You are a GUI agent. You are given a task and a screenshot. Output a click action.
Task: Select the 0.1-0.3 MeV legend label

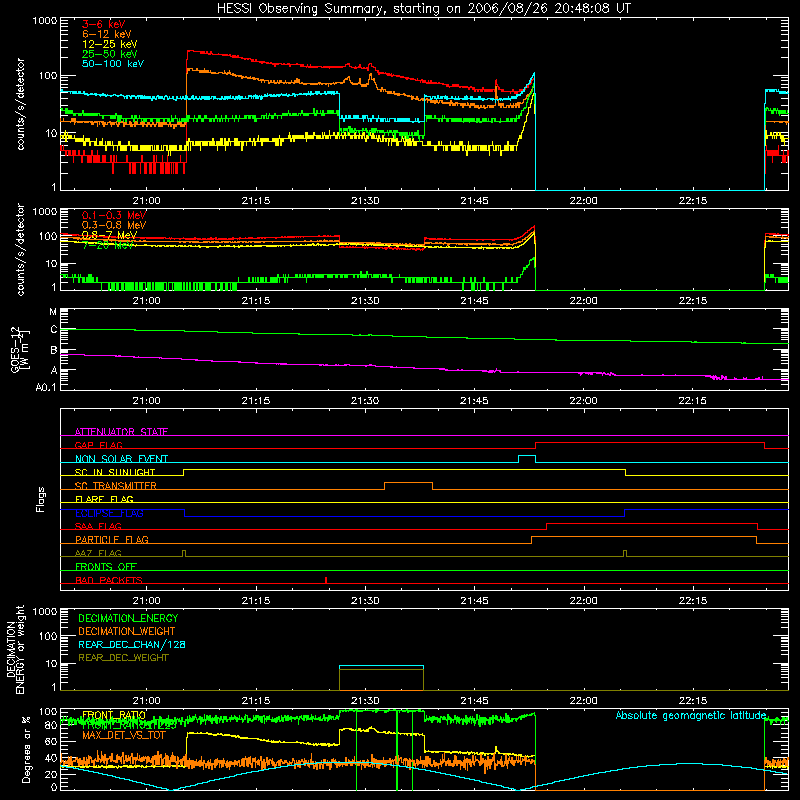[x=114, y=215]
